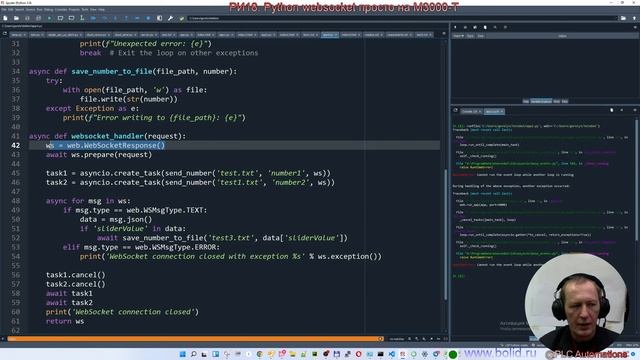Step into function in debugger

[x=115, y=18]
